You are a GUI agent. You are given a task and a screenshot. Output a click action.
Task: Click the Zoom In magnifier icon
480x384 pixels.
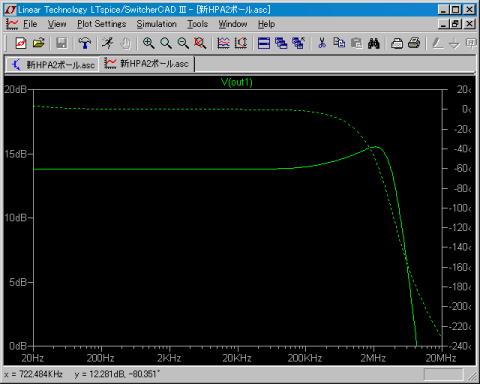(148, 43)
